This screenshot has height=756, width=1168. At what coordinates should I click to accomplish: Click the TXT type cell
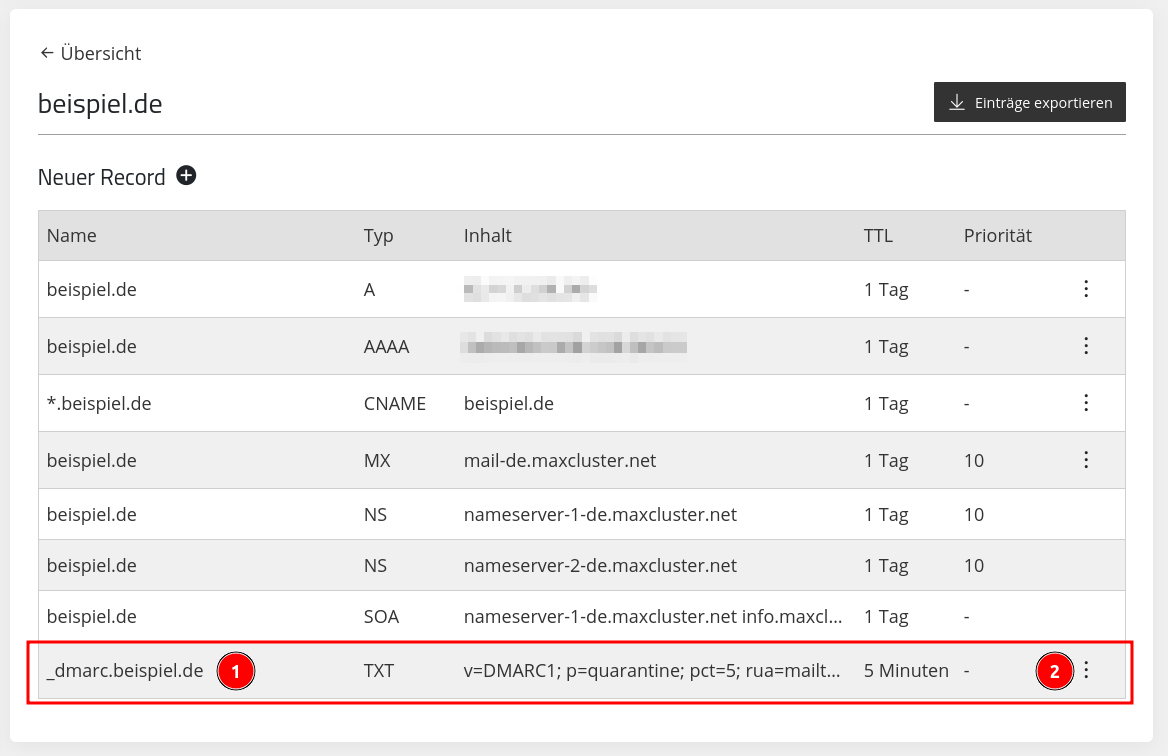coord(378,670)
